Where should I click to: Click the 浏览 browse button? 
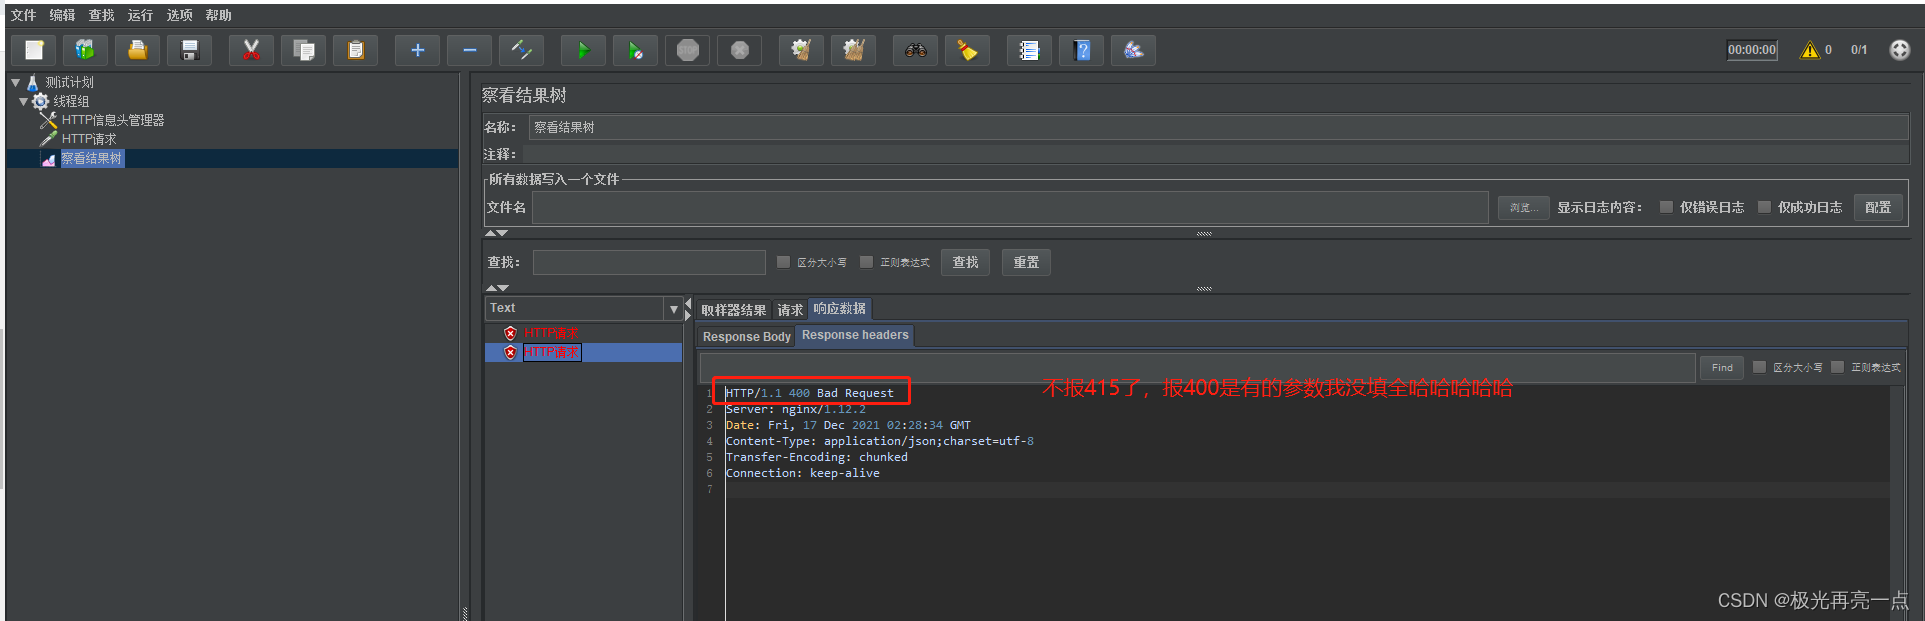(1524, 207)
